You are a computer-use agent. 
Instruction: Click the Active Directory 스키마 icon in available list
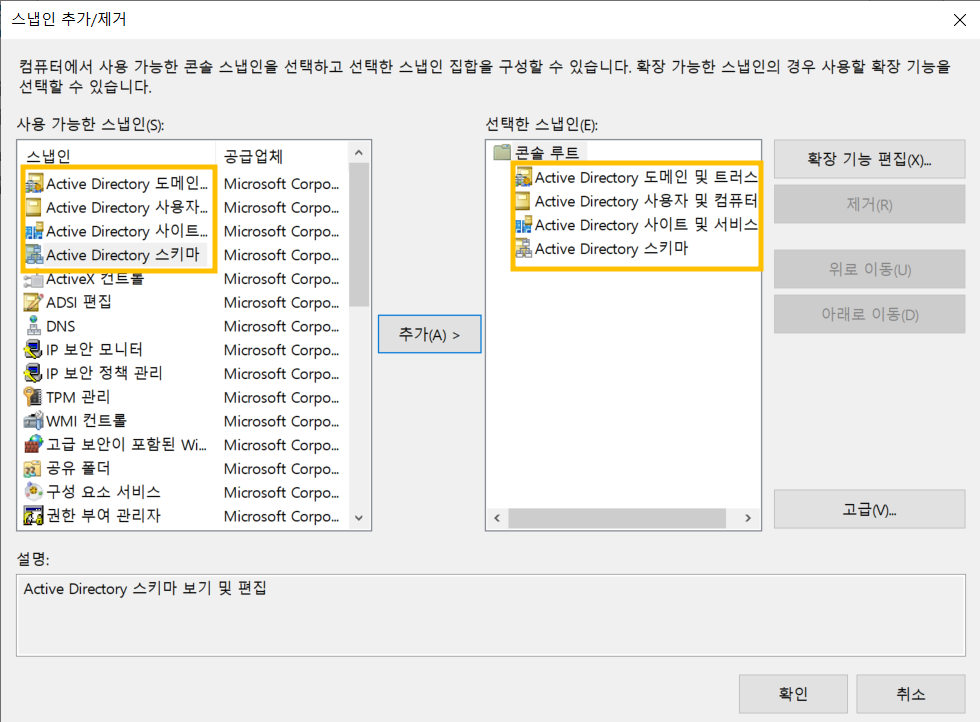click(x=34, y=255)
